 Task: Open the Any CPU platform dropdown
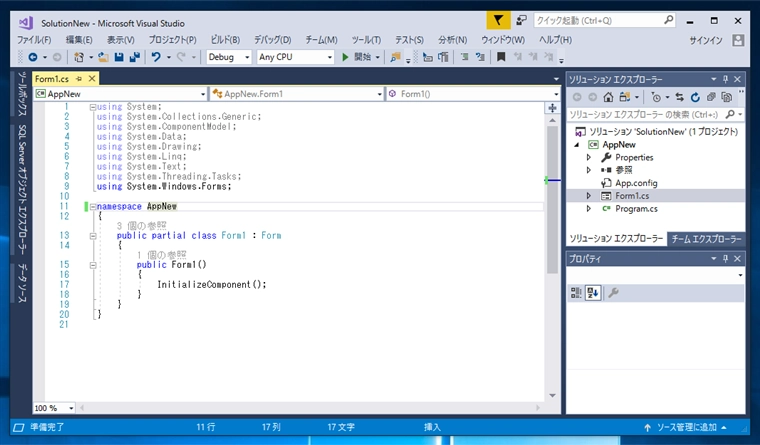(295, 57)
